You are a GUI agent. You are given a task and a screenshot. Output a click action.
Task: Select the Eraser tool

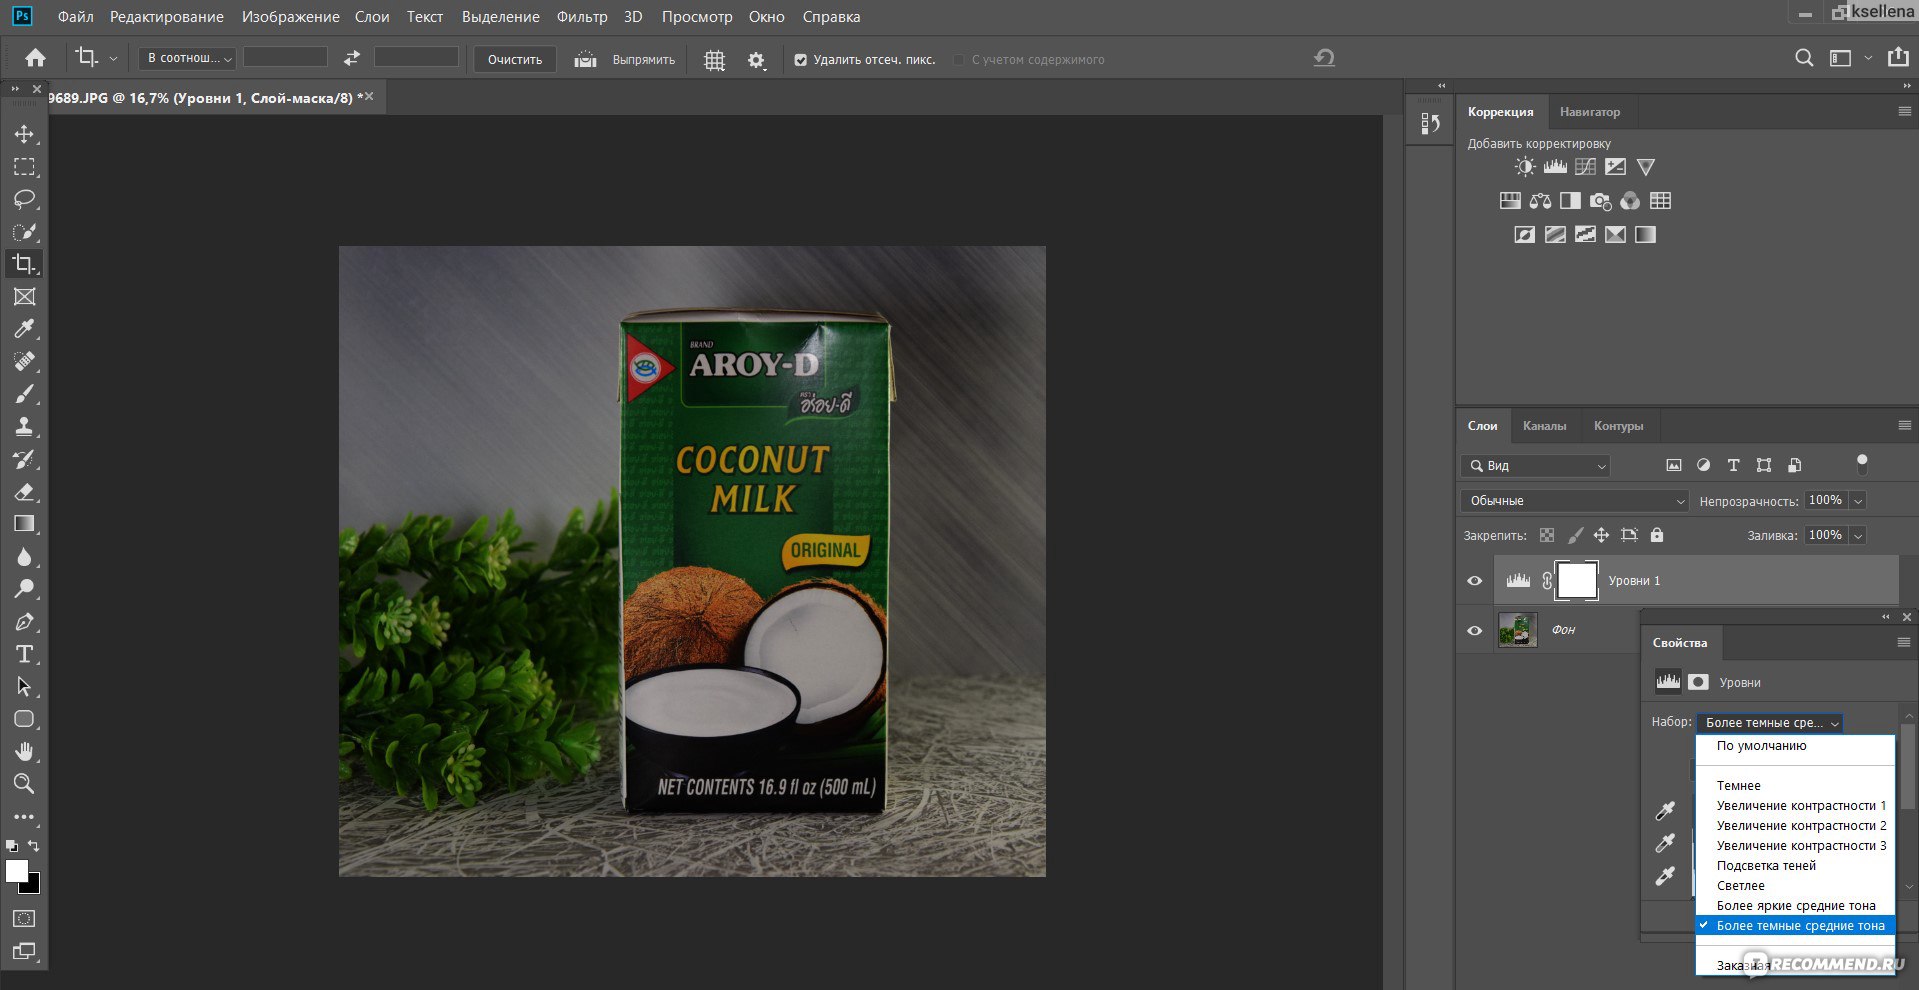[24, 491]
